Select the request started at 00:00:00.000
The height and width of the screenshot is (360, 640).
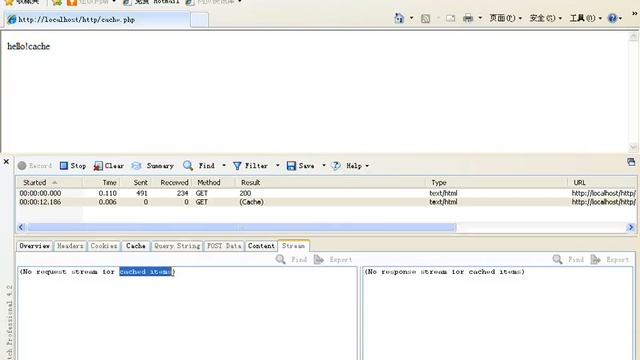[326, 193]
